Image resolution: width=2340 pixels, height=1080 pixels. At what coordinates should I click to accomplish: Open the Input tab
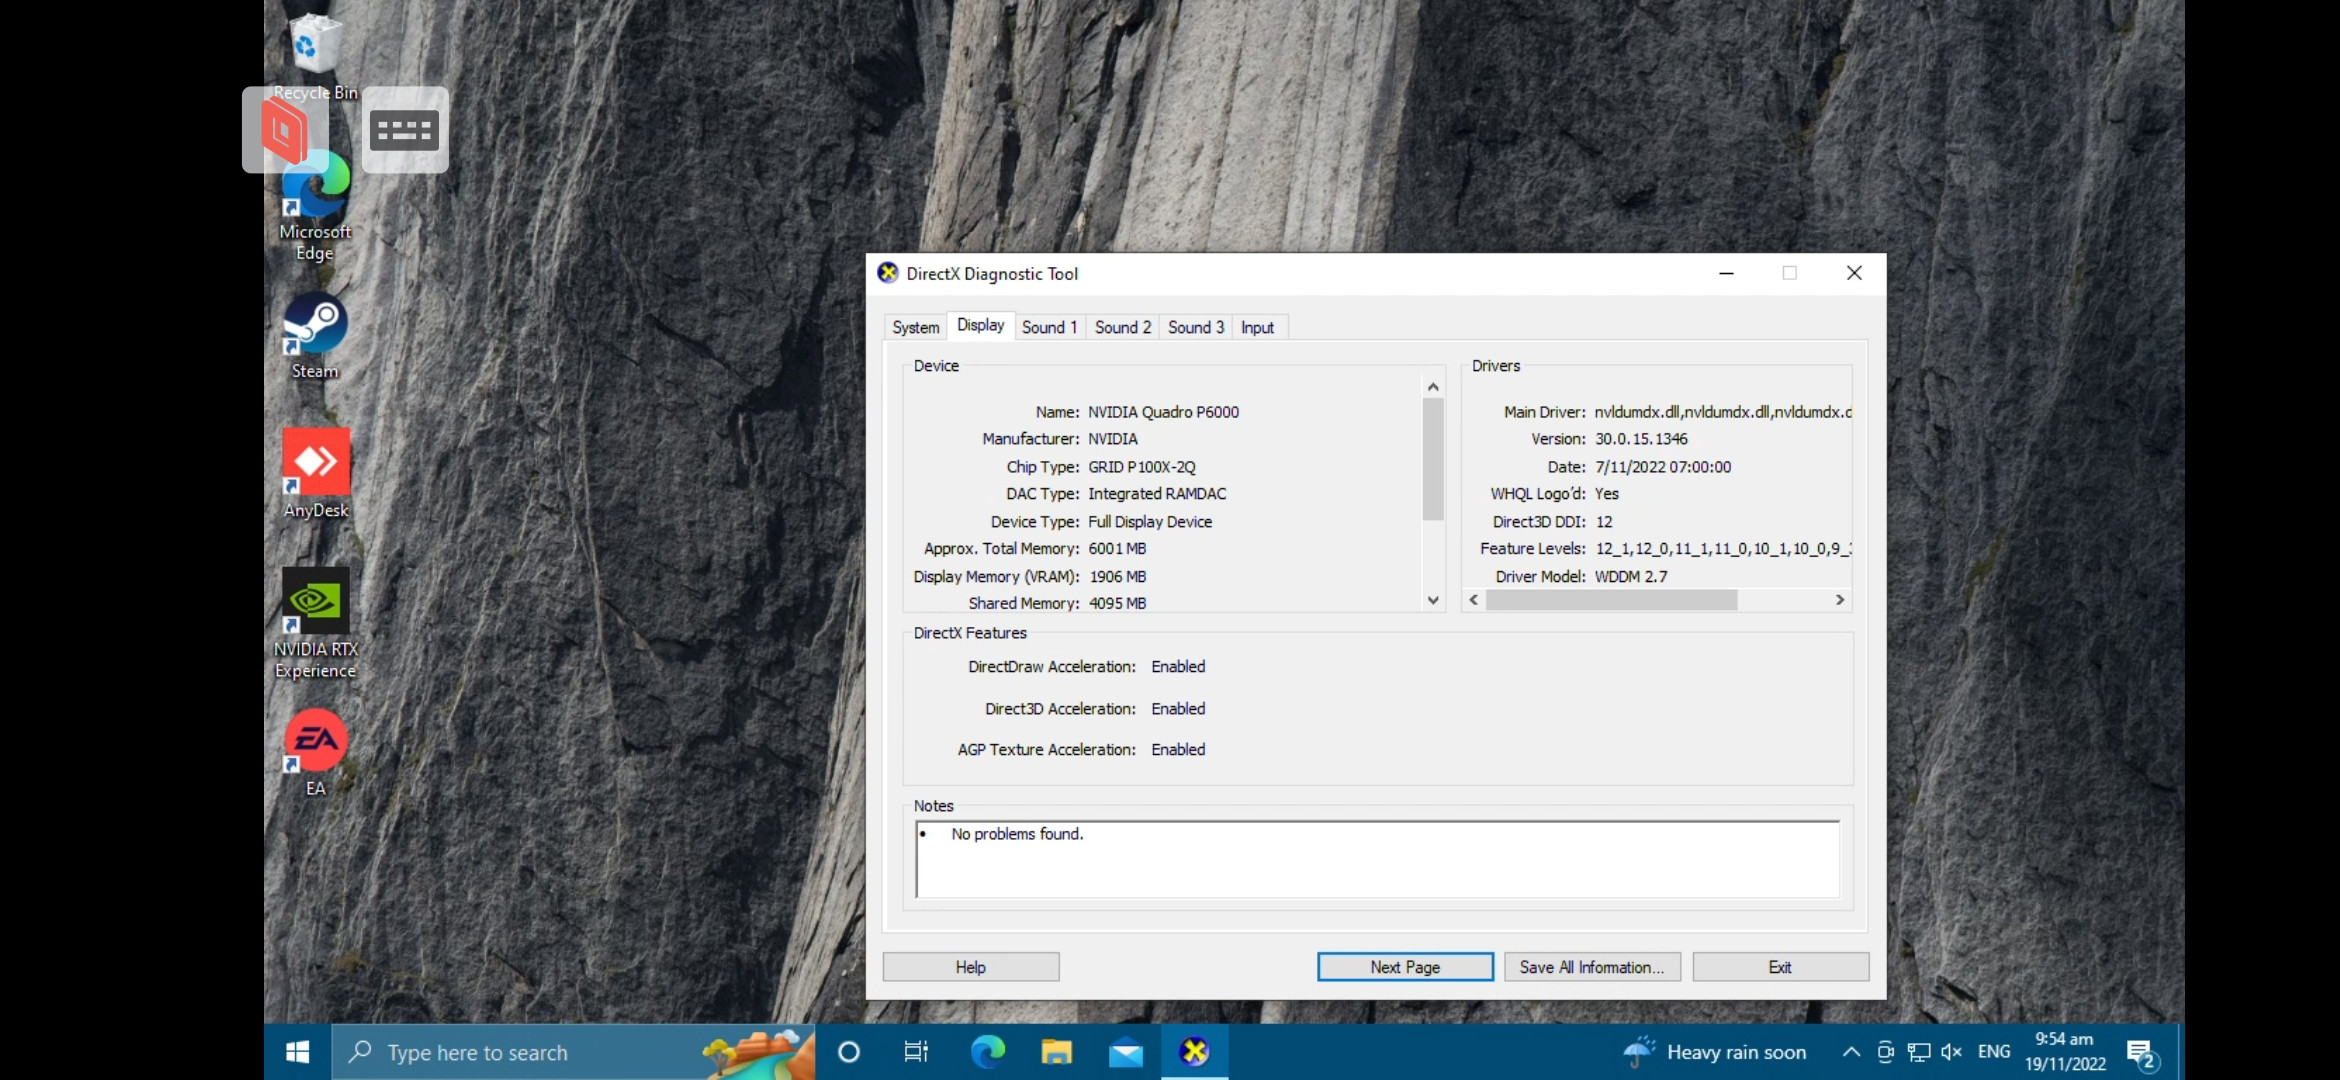click(x=1257, y=327)
